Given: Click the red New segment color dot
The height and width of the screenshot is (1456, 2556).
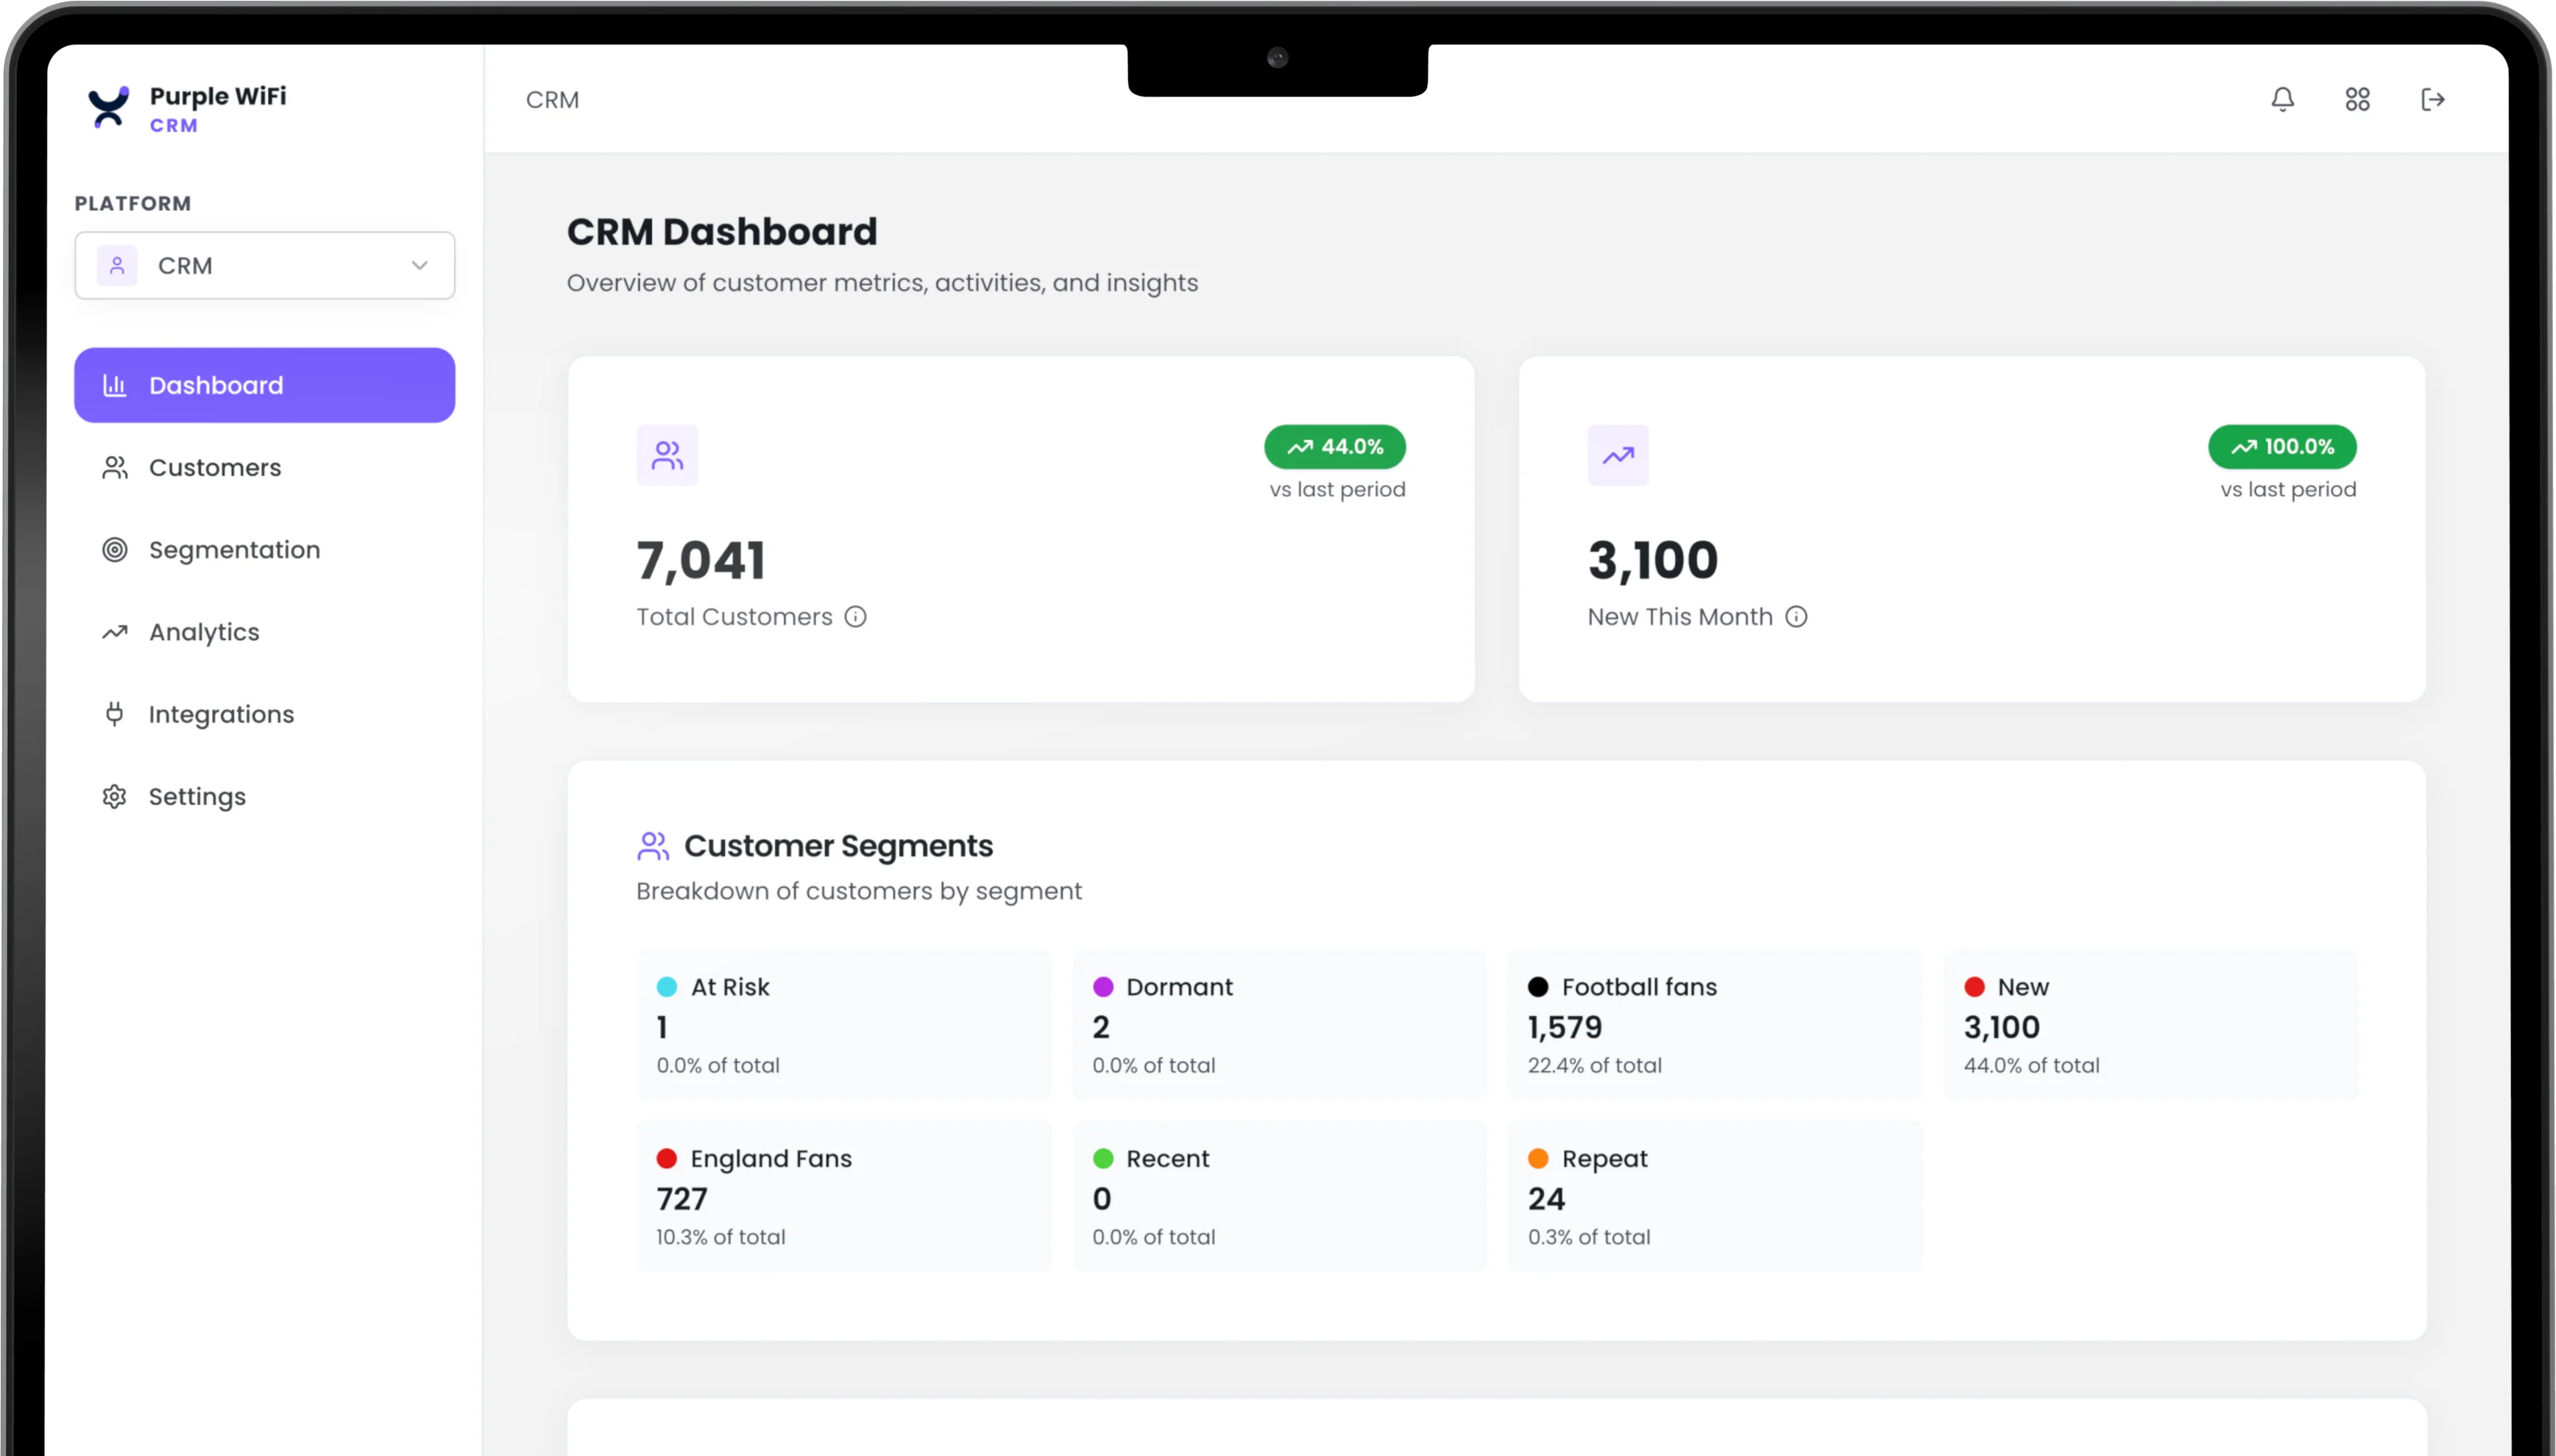Looking at the screenshot, I should 1974,987.
